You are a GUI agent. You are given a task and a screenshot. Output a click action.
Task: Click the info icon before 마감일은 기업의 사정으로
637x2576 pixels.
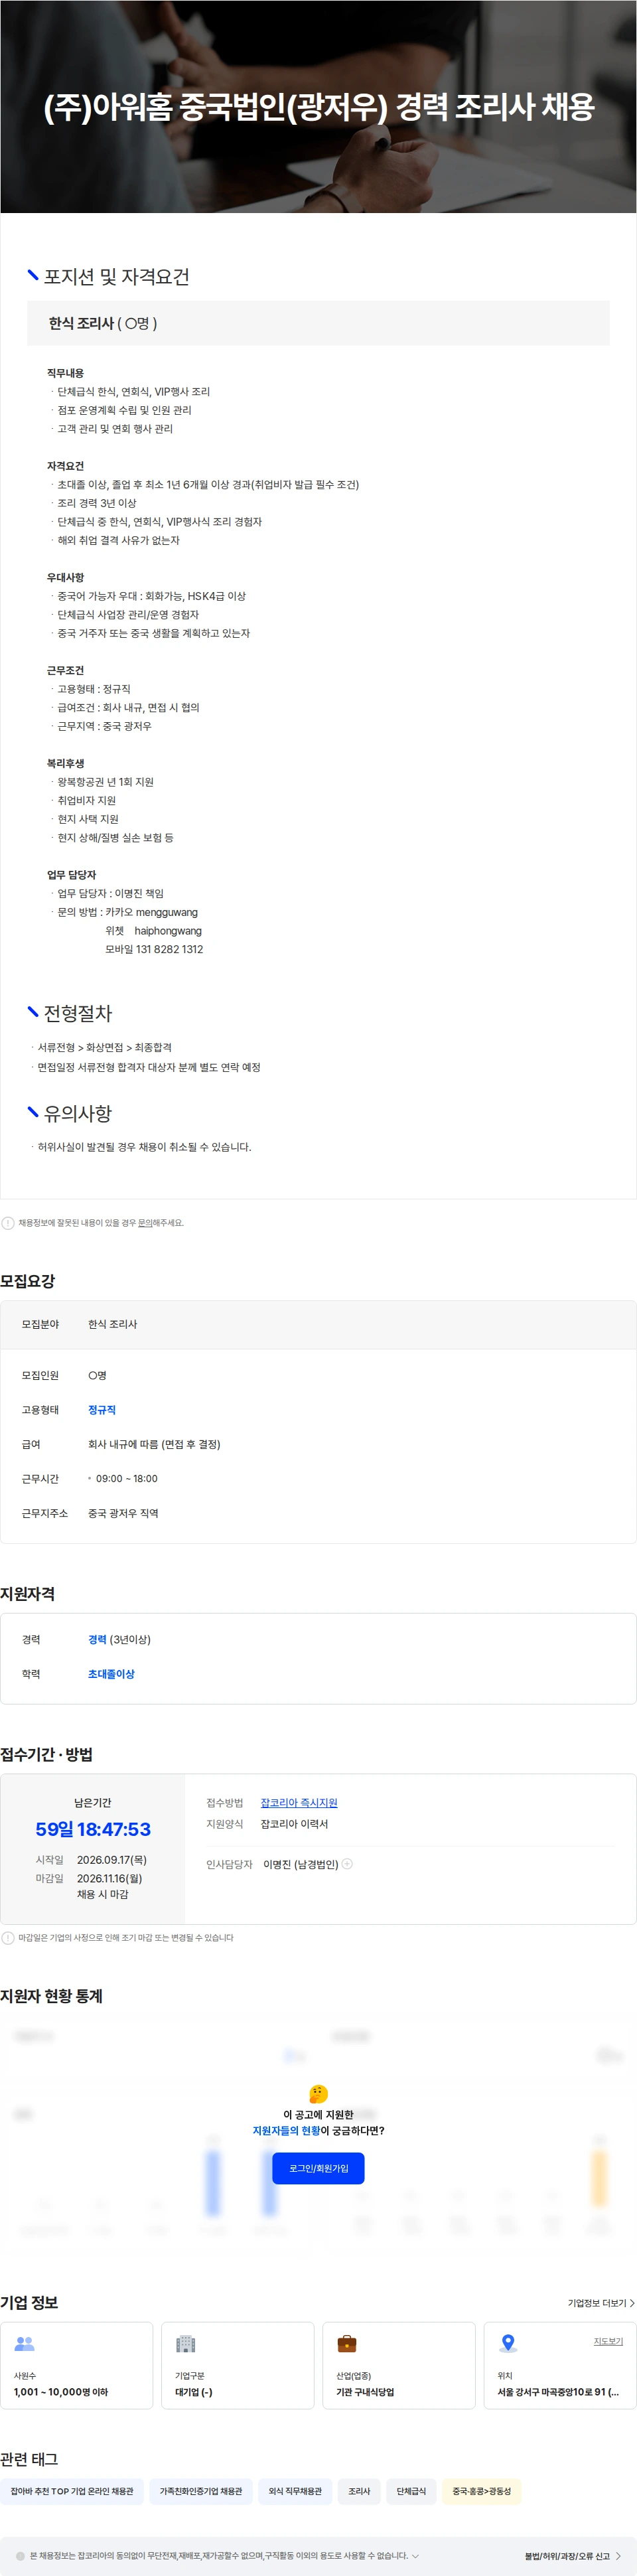tap(8, 1938)
